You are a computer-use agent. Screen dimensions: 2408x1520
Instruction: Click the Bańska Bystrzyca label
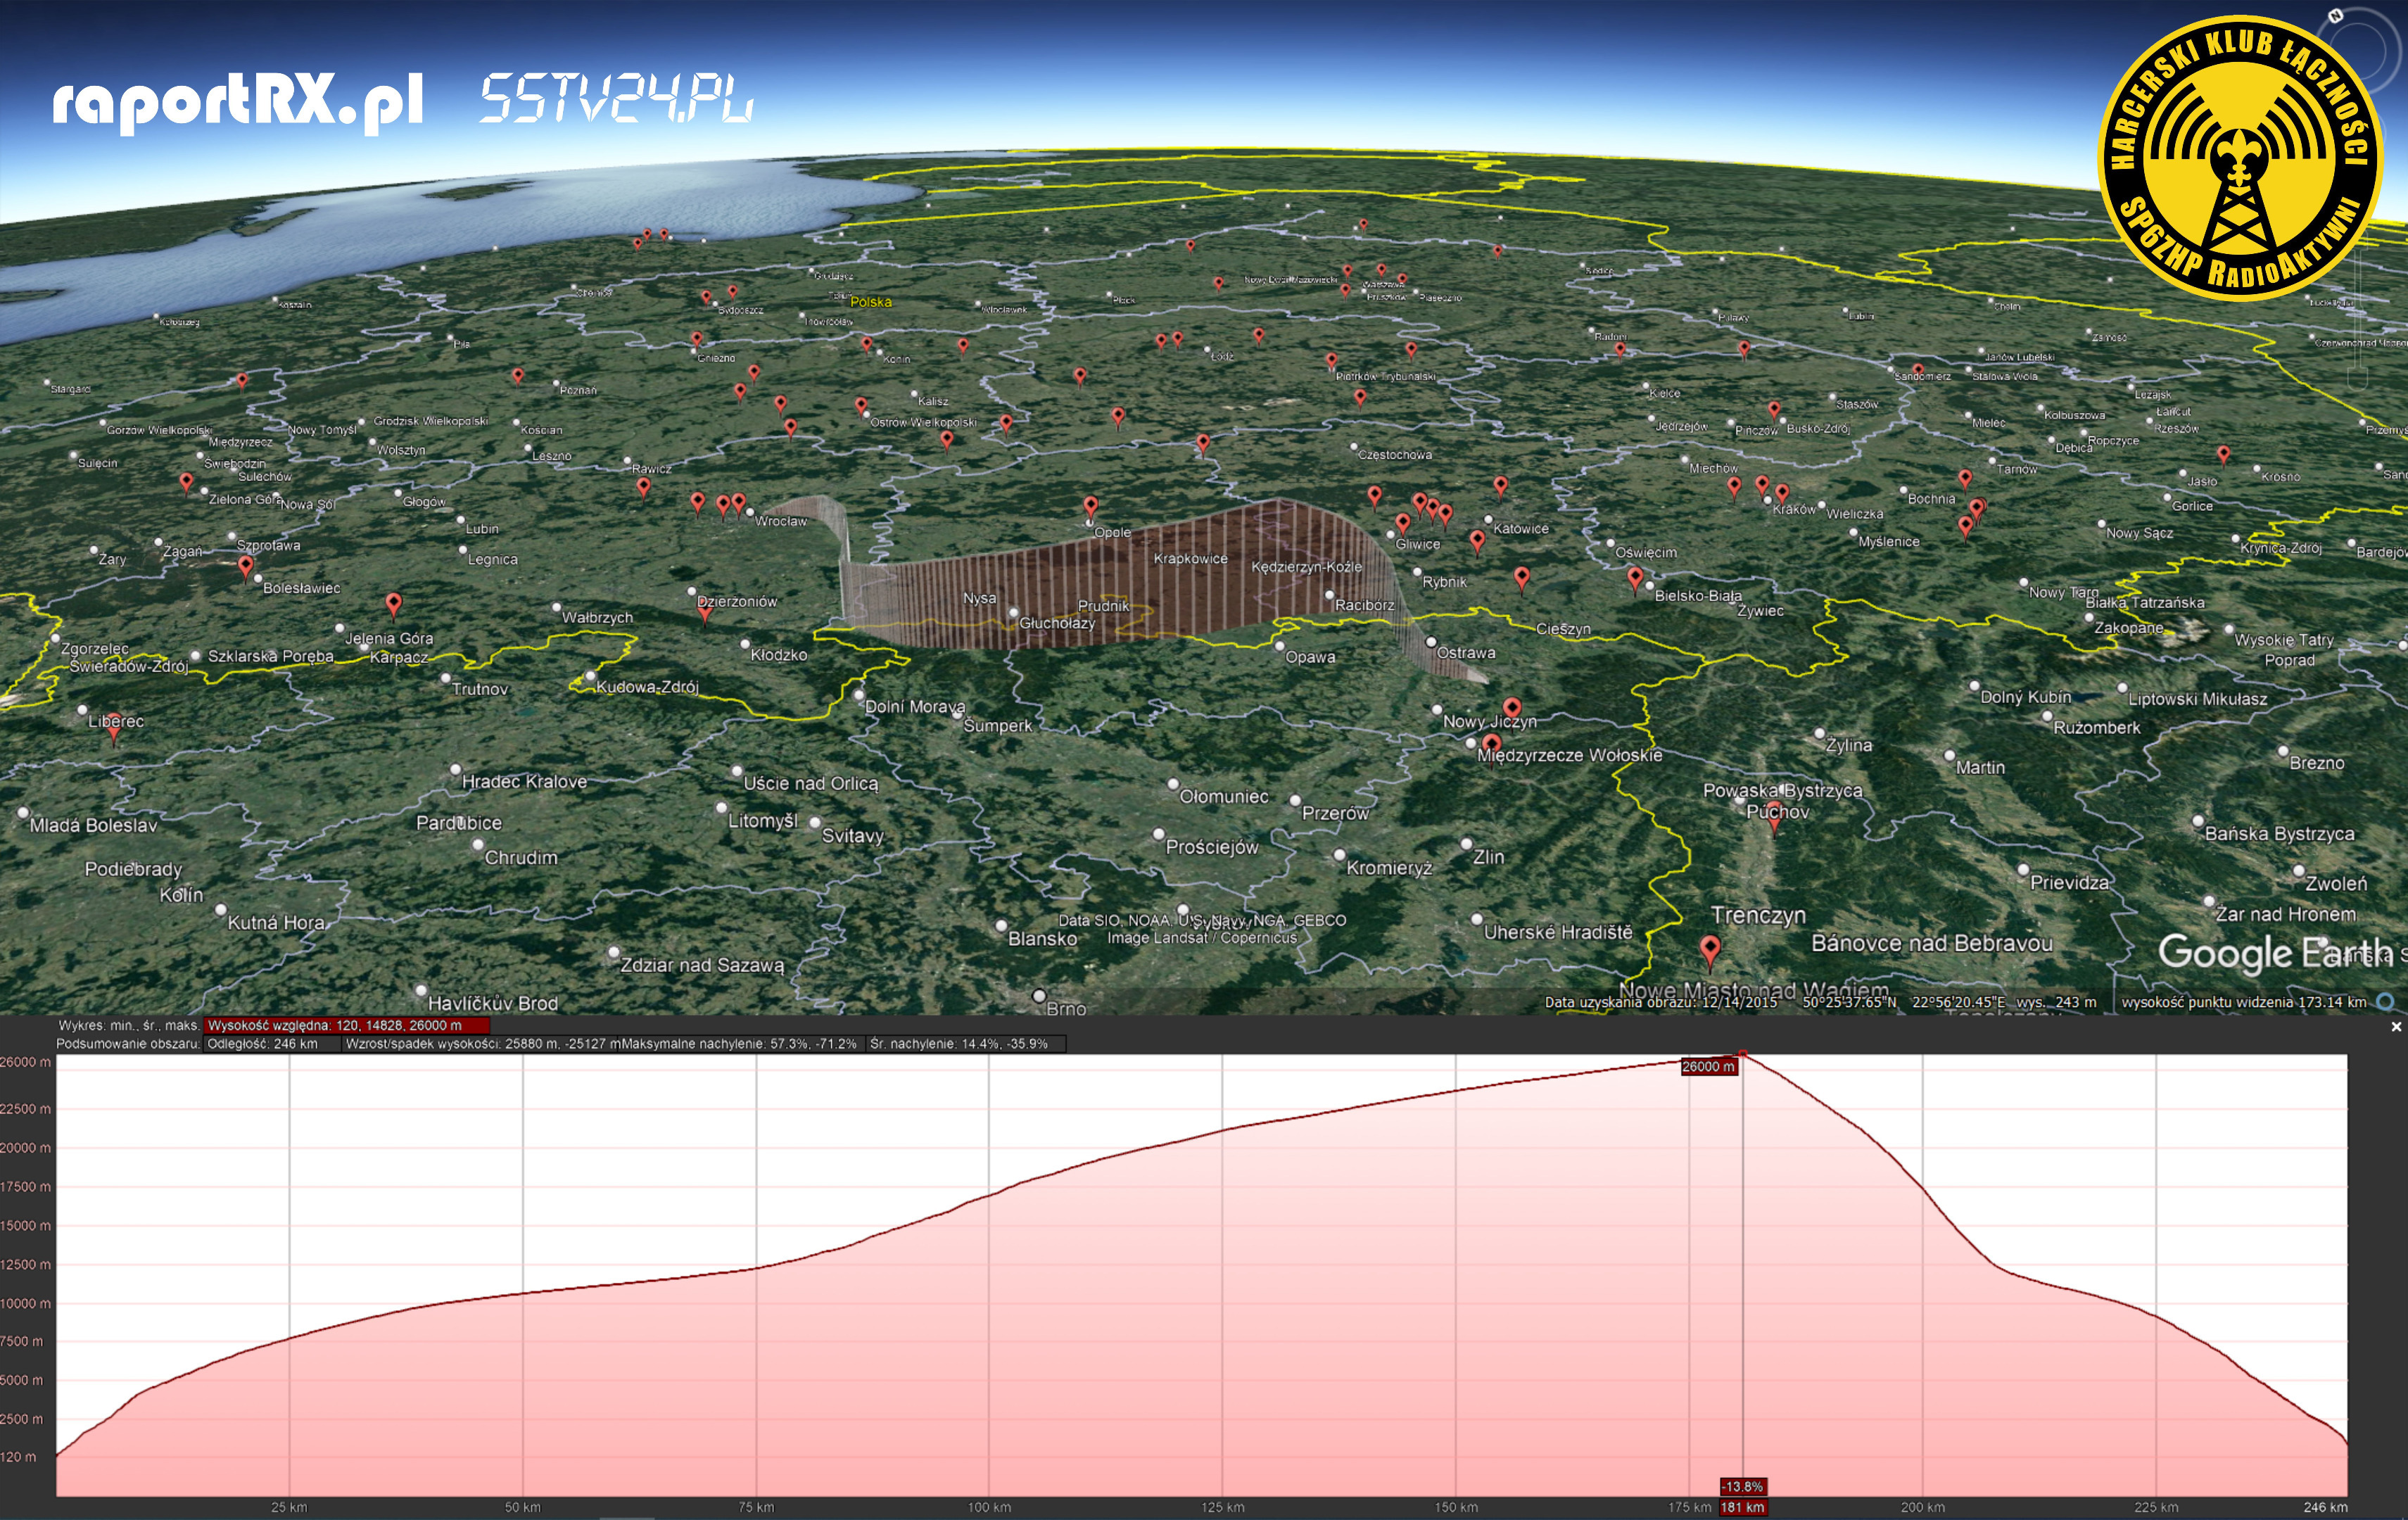tap(2279, 834)
